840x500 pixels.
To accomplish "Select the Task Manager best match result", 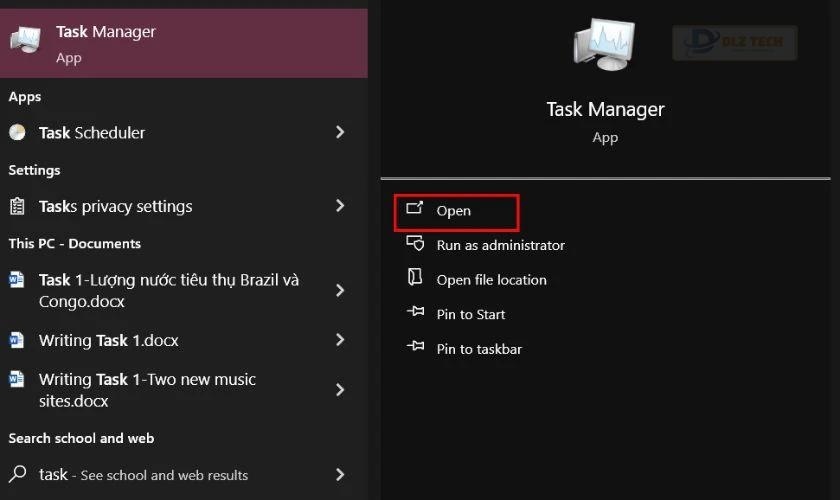I will click(184, 43).
